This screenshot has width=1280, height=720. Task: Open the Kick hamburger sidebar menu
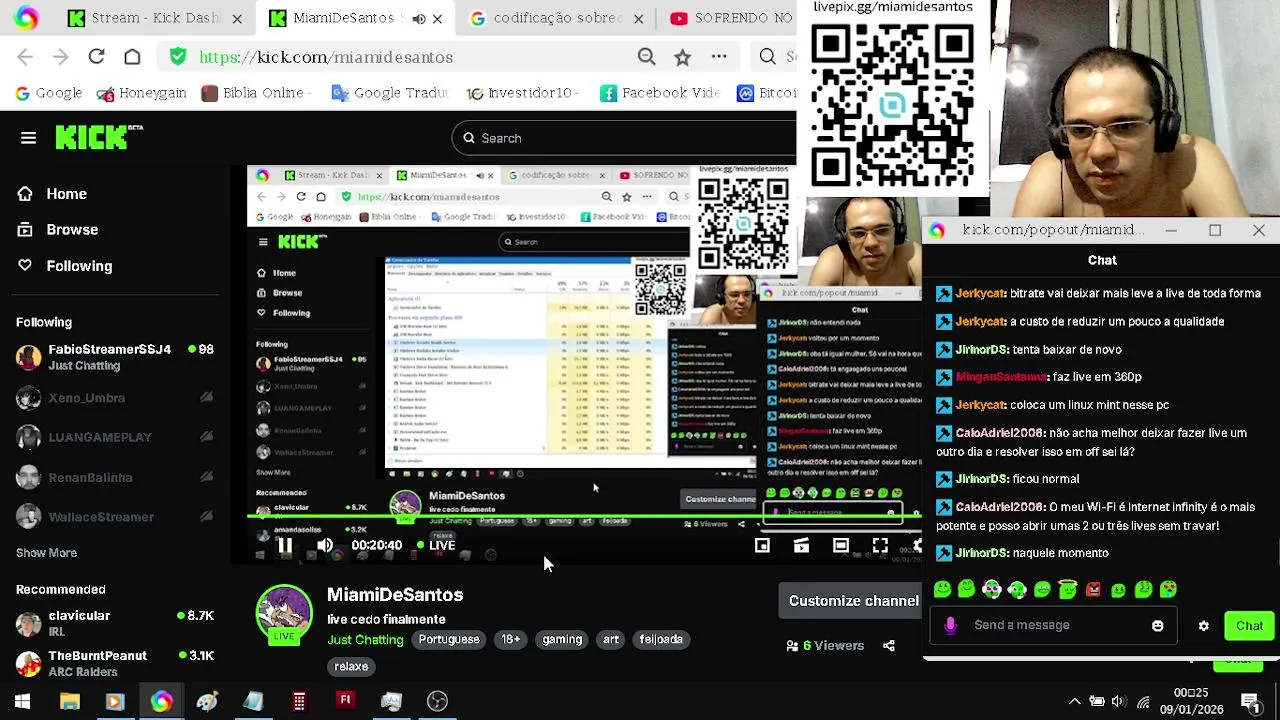[x=28, y=138]
